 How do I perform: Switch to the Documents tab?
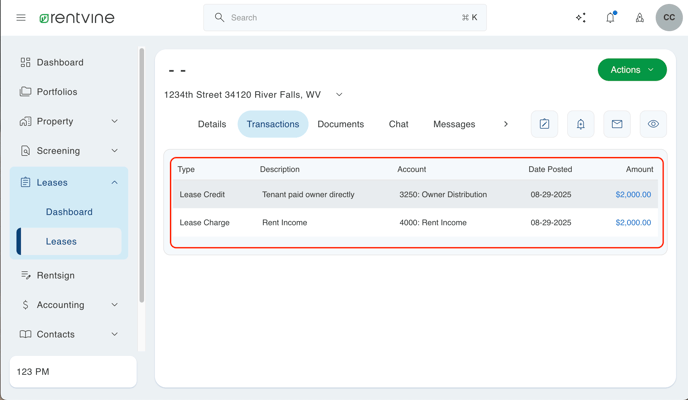pos(340,124)
